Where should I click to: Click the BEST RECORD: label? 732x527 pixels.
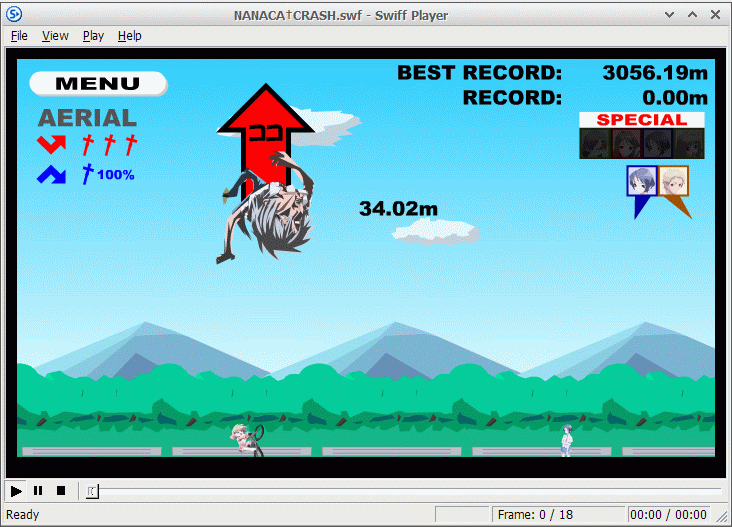(x=479, y=73)
